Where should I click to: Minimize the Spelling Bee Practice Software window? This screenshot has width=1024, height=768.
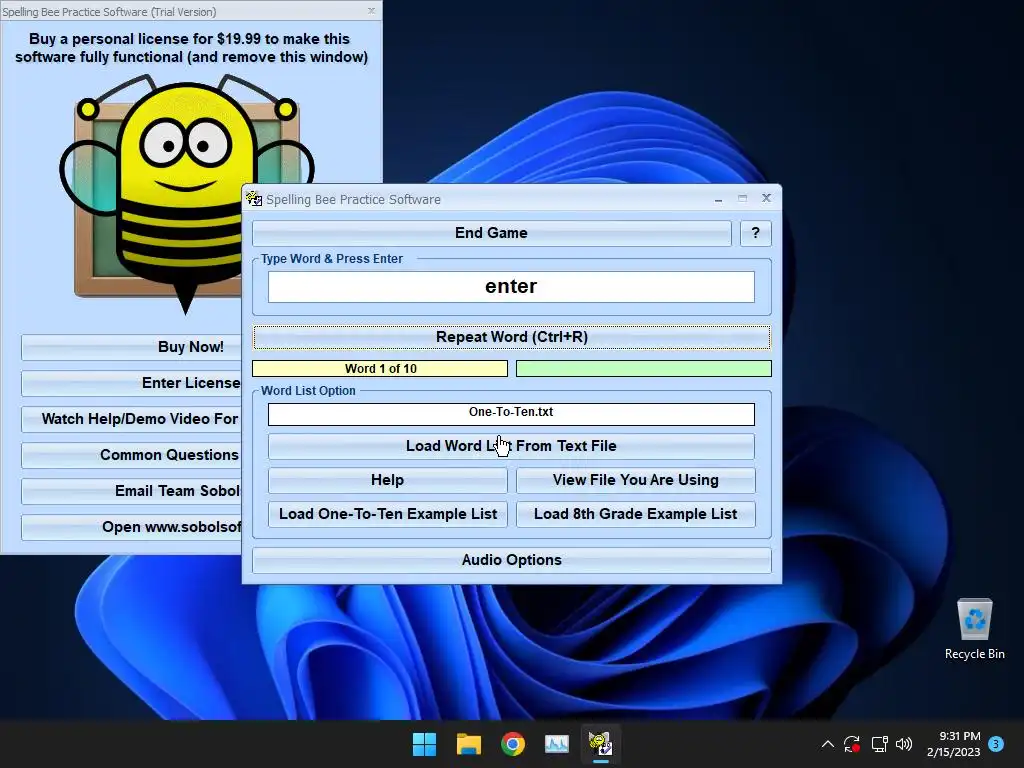pyautogui.click(x=718, y=199)
